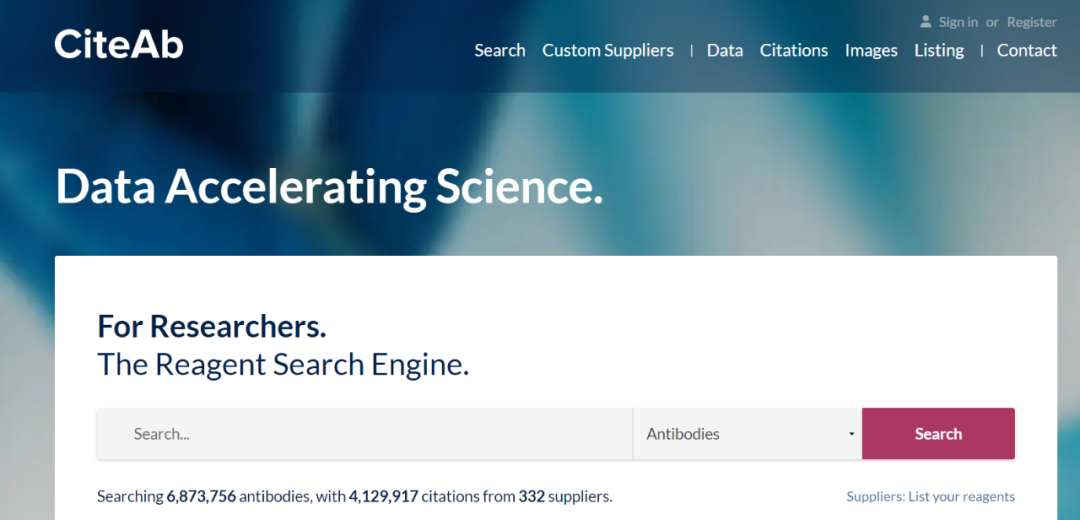Viewport: 1080px width, 520px height.
Task: Click the CiteAb logo
Action: [x=119, y=43]
